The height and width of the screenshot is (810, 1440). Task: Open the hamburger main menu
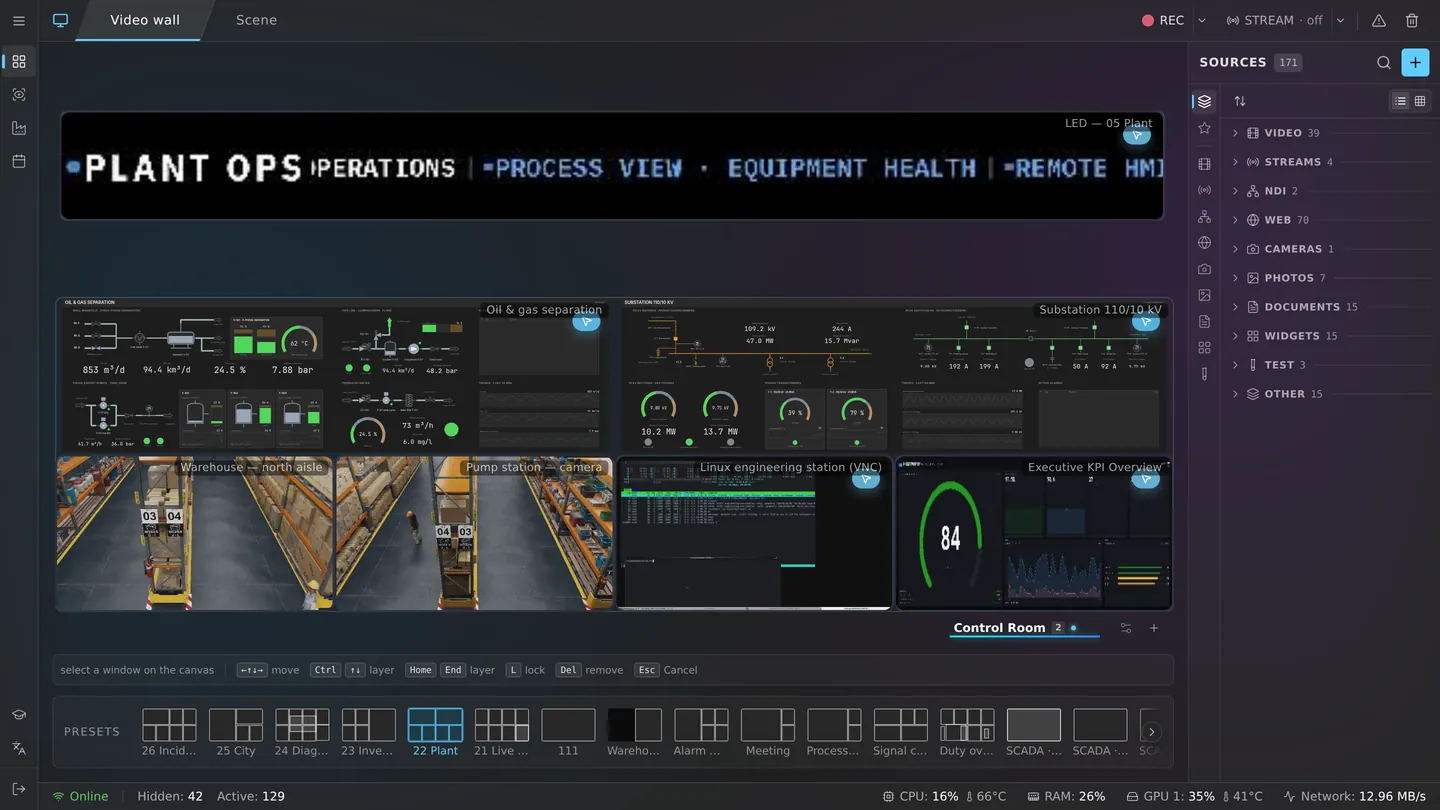click(19, 20)
